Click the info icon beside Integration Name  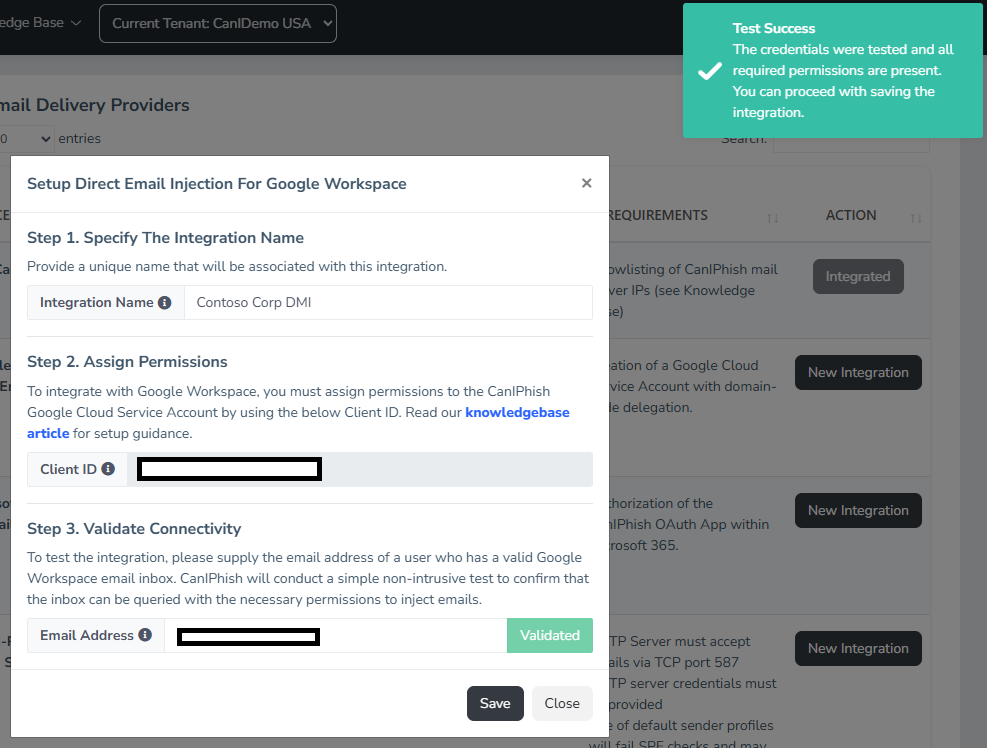[x=164, y=302]
